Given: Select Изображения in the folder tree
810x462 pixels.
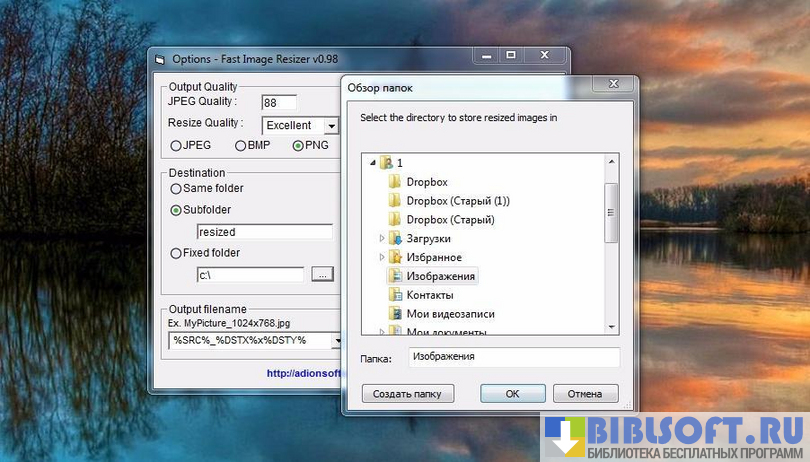Looking at the screenshot, I should [x=441, y=276].
